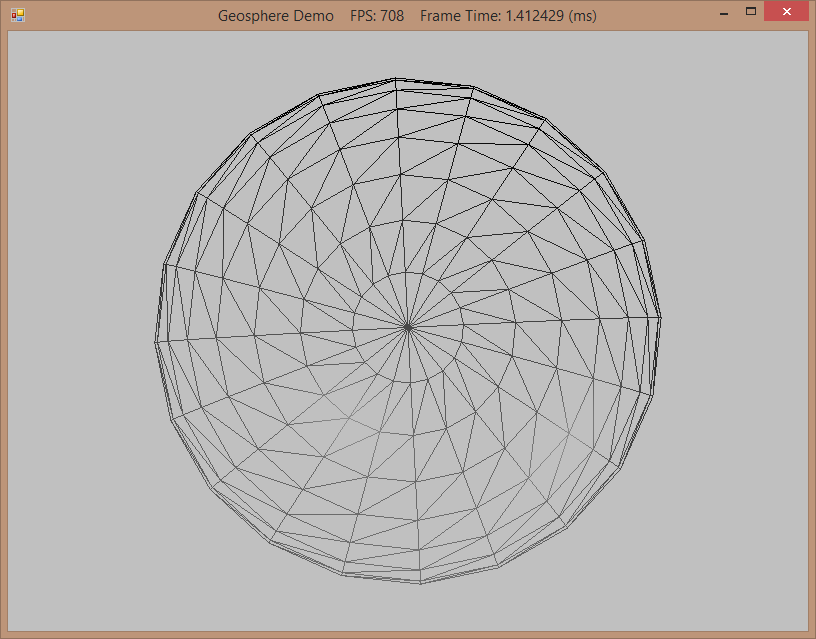The image size is (816, 639).
Task: Click the "Geosphere Demo" title text
Action: [276, 16]
